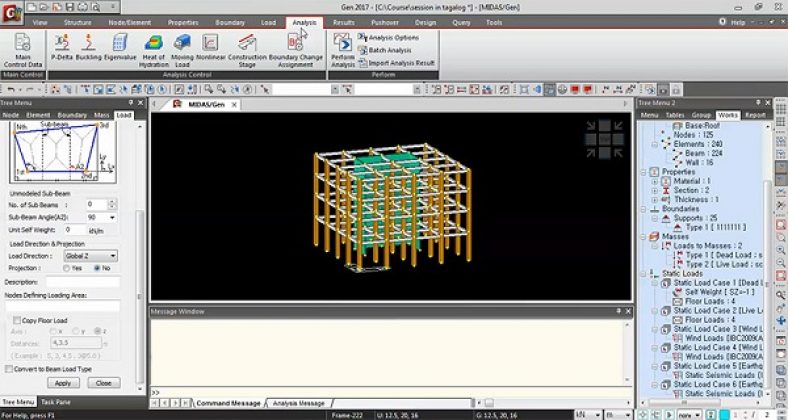This screenshot has height=420, width=788.
Task: Open P-Delta analysis control
Action: click(62, 48)
